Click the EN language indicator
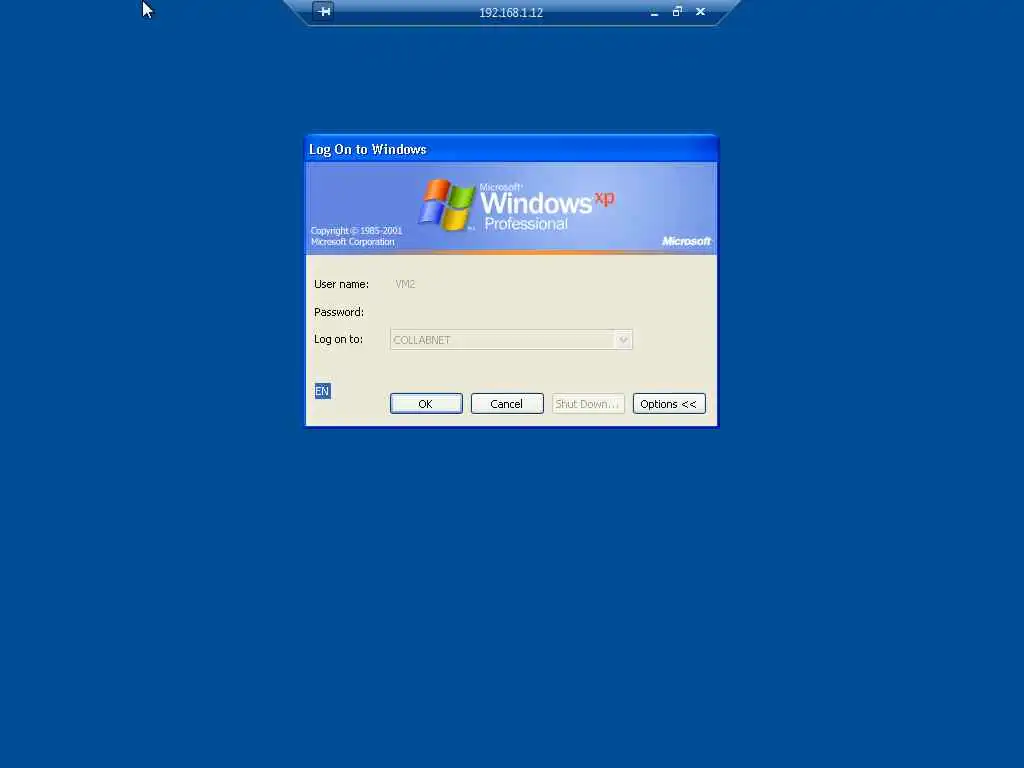 [x=323, y=391]
